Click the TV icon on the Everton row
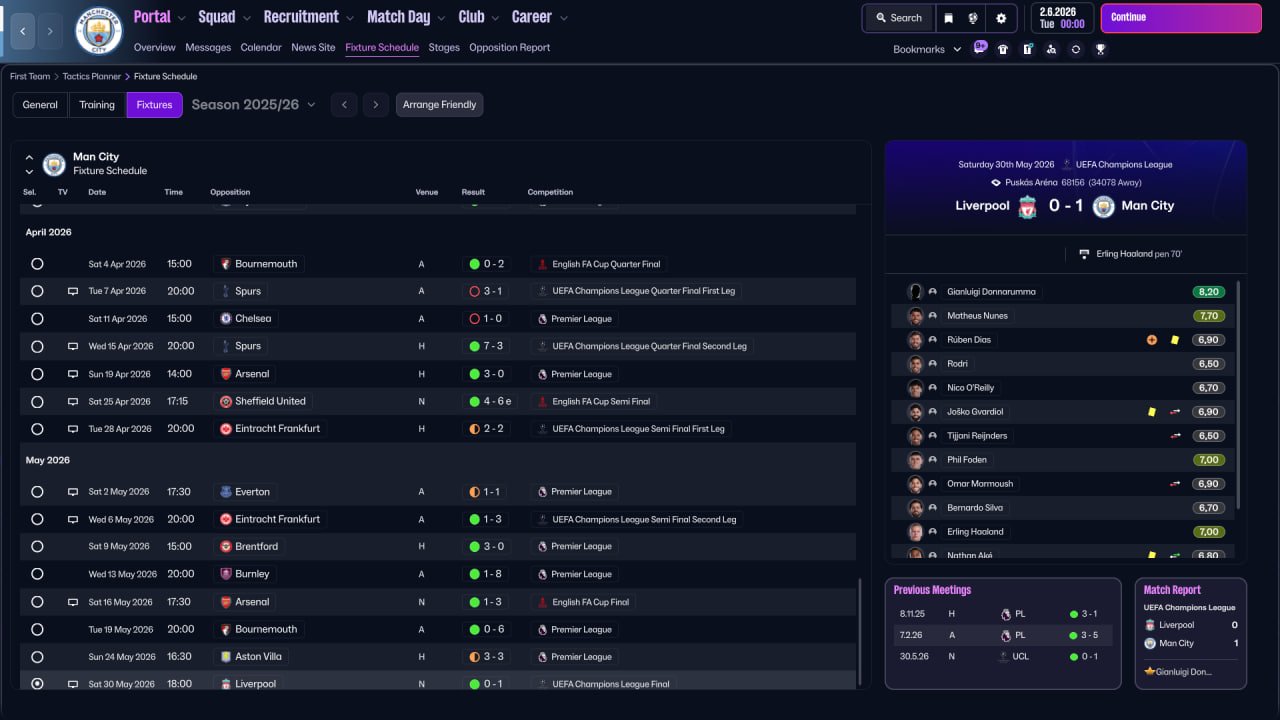 coord(73,492)
